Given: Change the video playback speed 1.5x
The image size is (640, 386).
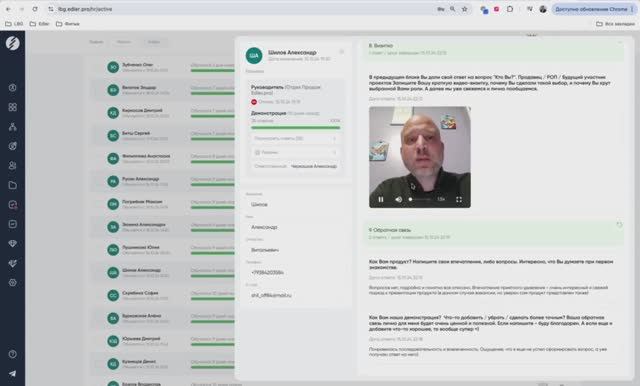Looking at the screenshot, I should pyautogui.click(x=441, y=199).
